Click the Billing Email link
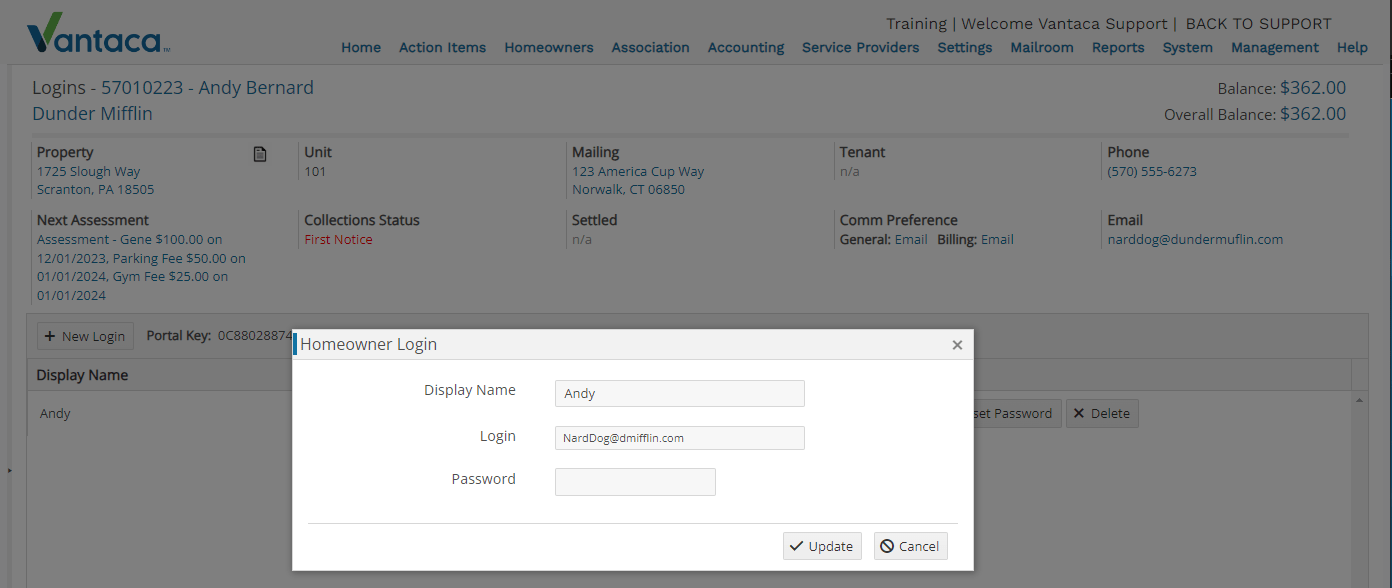This screenshot has width=1392, height=588. (x=997, y=239)
